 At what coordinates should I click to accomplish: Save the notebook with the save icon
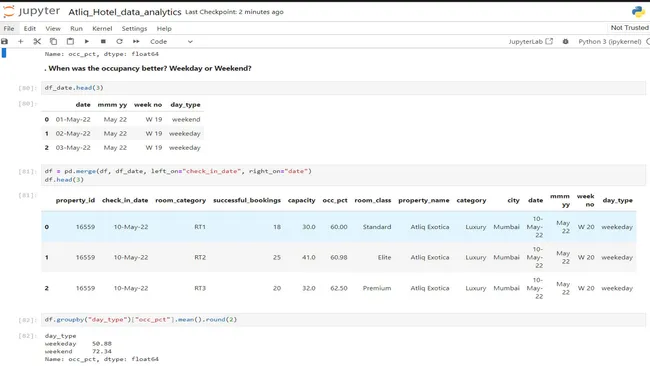[x=5, y=41]
